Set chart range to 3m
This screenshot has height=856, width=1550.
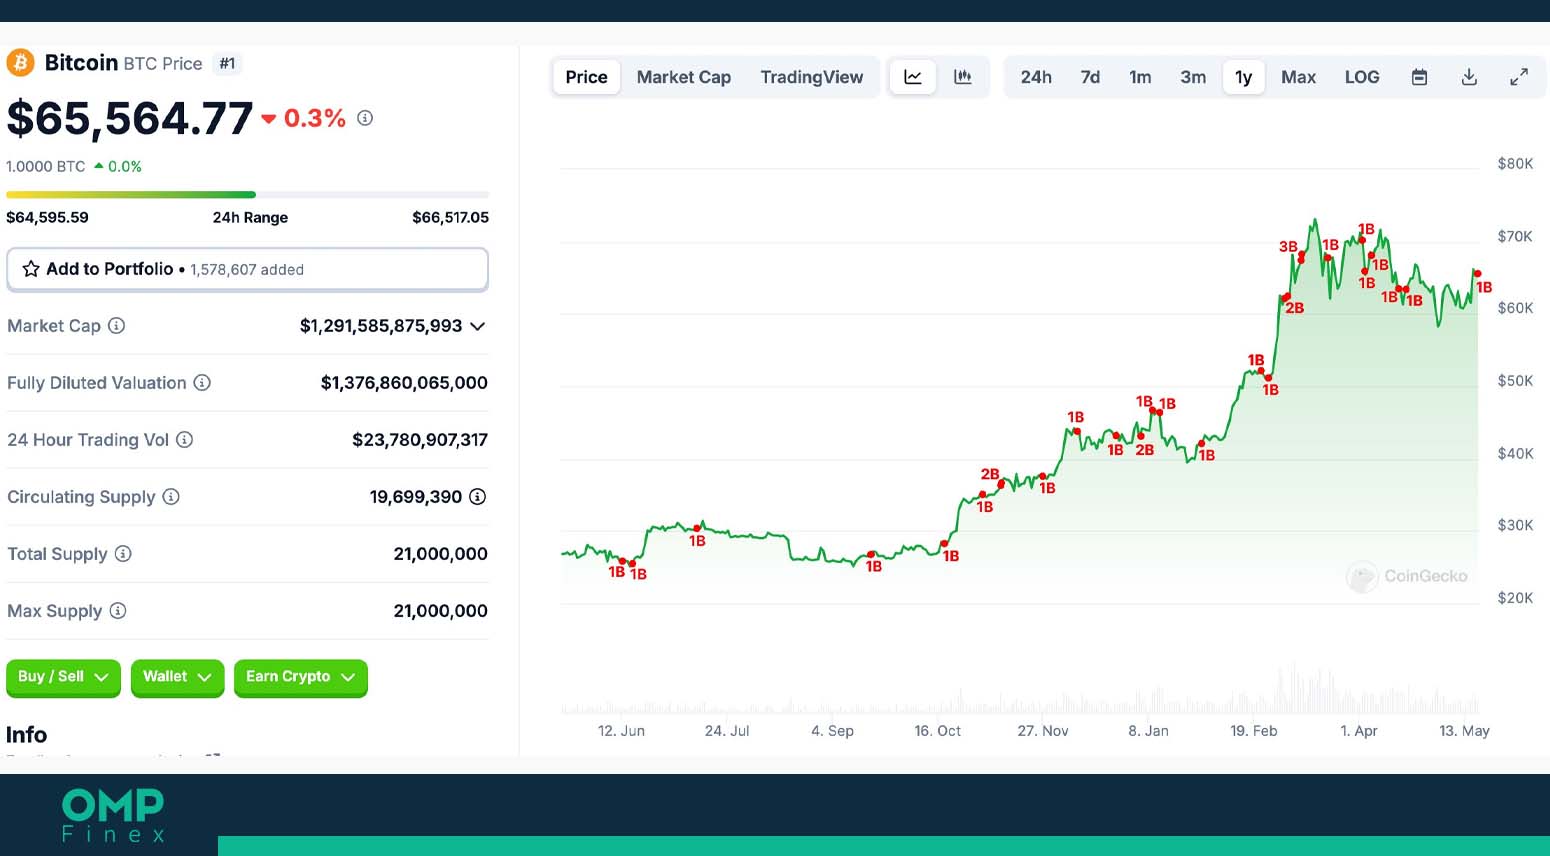coord(1193,77)
